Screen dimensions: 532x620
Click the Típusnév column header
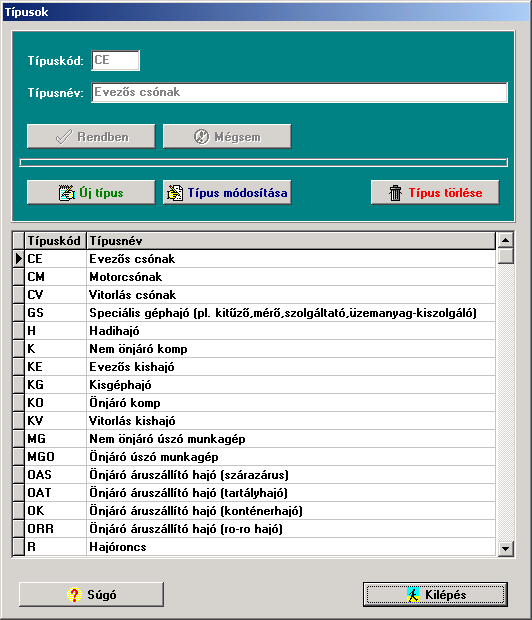coord(291,241)
